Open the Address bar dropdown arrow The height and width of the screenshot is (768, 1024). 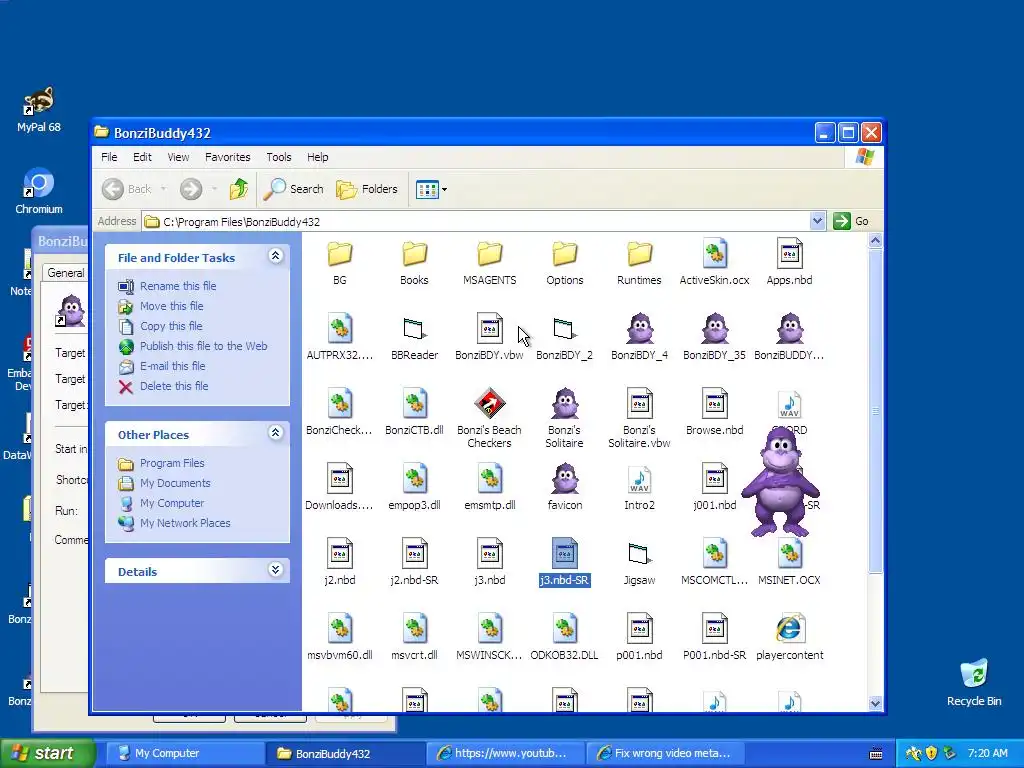(817, 221)
